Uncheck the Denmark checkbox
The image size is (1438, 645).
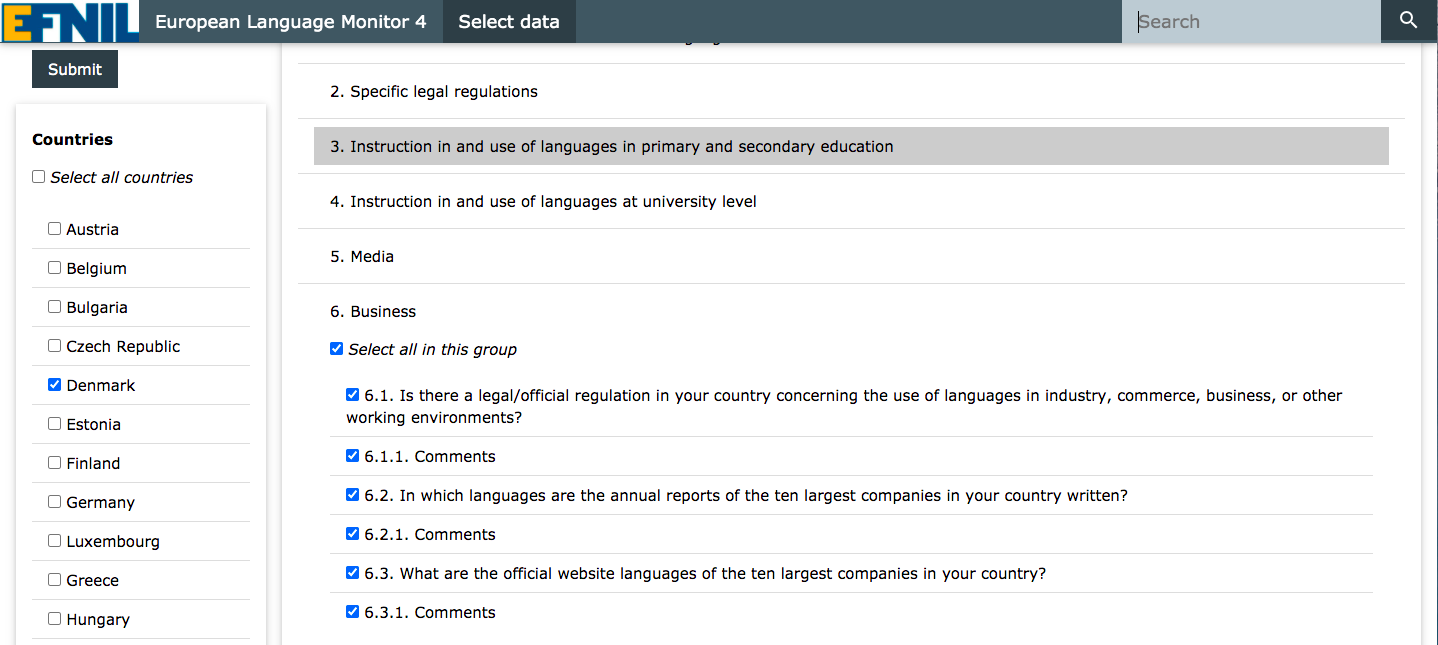click(x=55, y=385)
